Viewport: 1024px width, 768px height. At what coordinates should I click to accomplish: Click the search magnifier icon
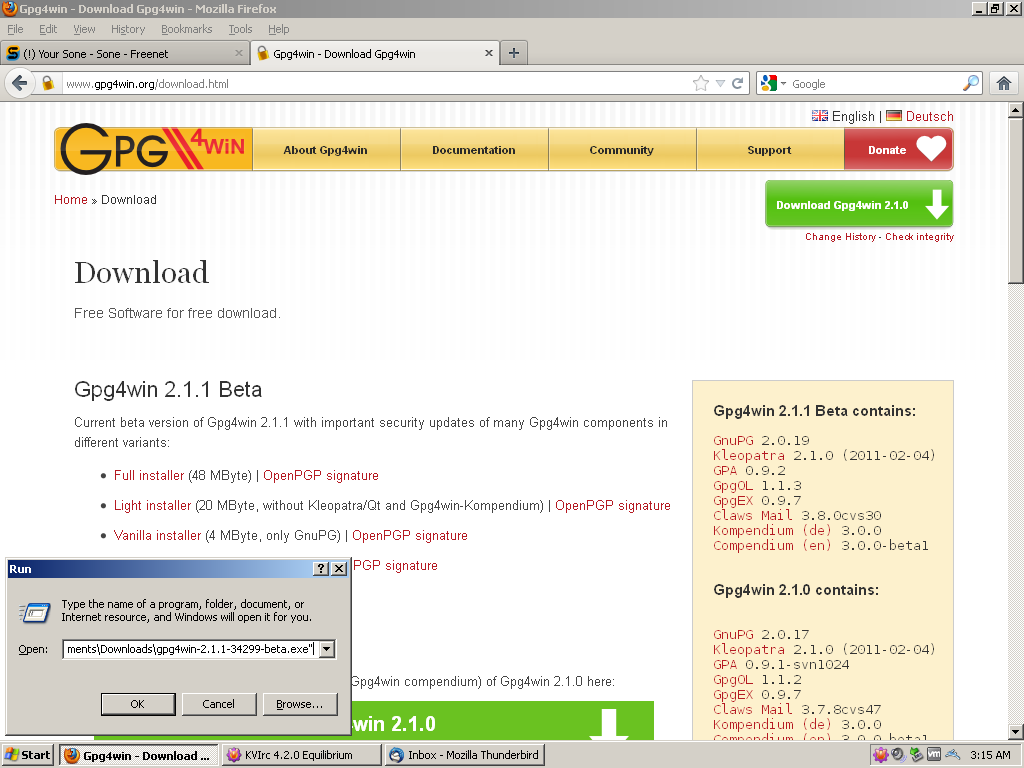[x=971, y=83]
